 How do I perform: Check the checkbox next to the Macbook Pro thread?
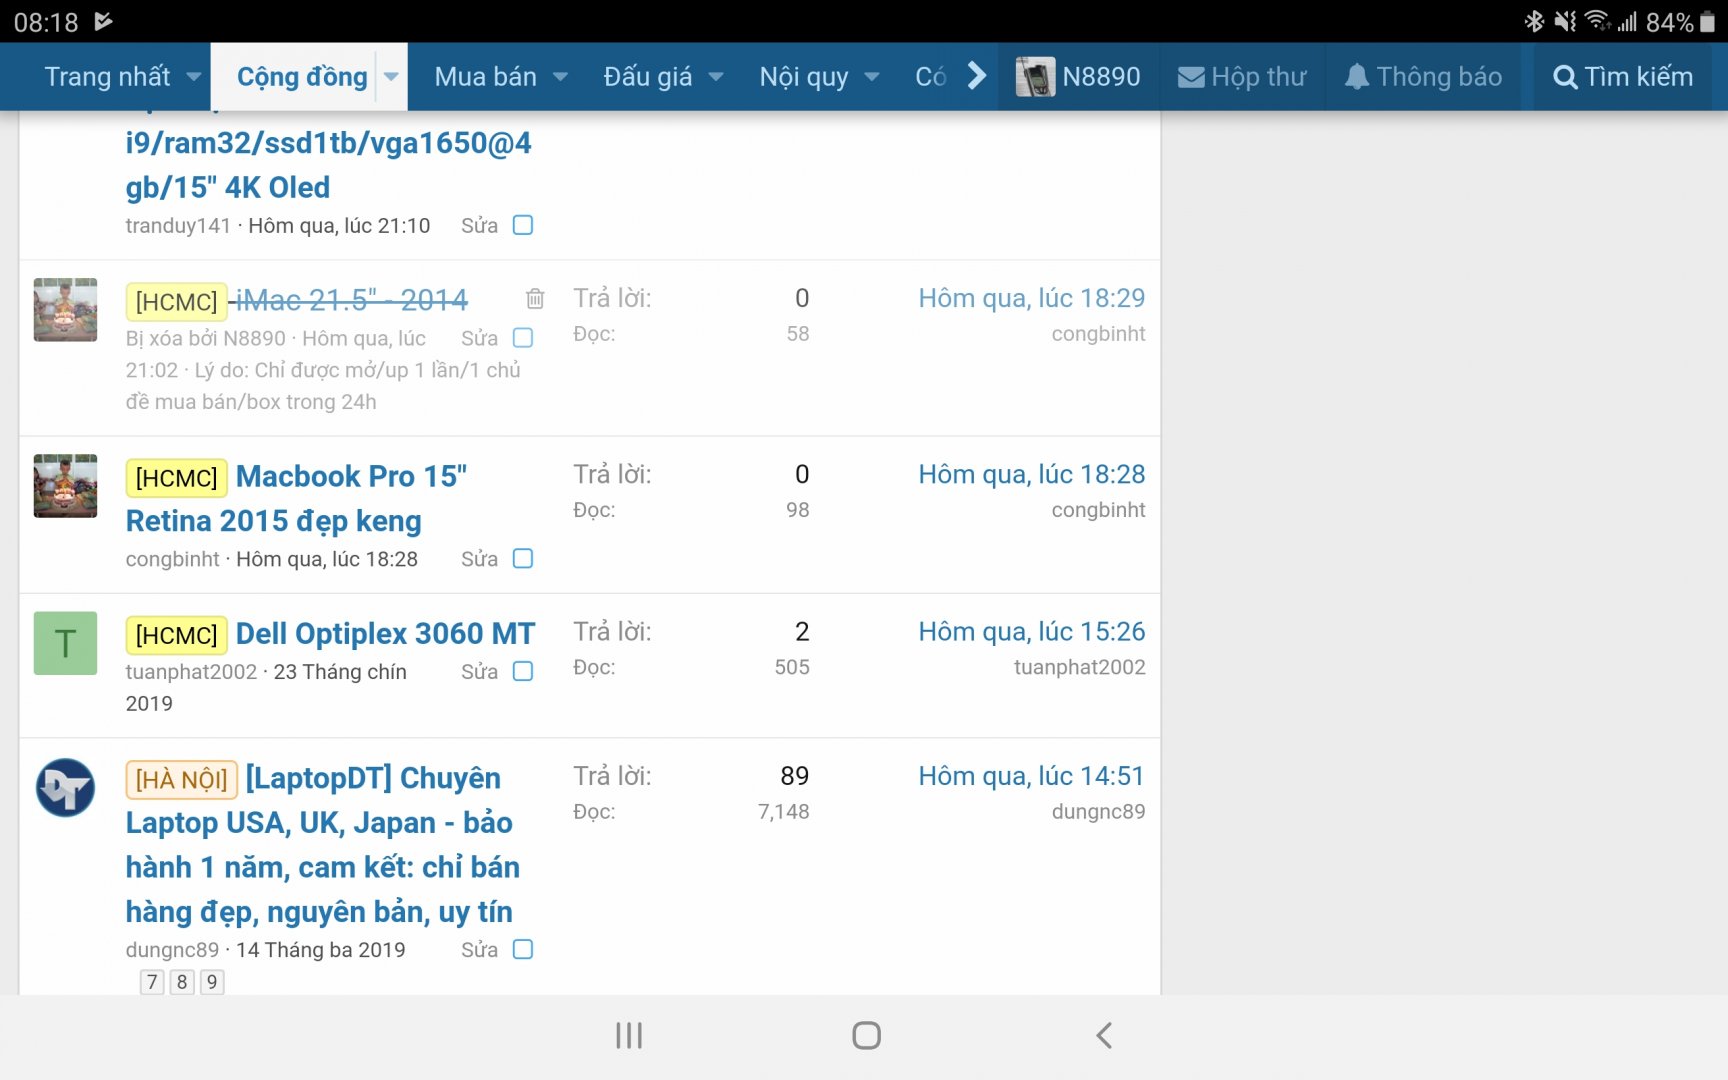pos(522,559)
